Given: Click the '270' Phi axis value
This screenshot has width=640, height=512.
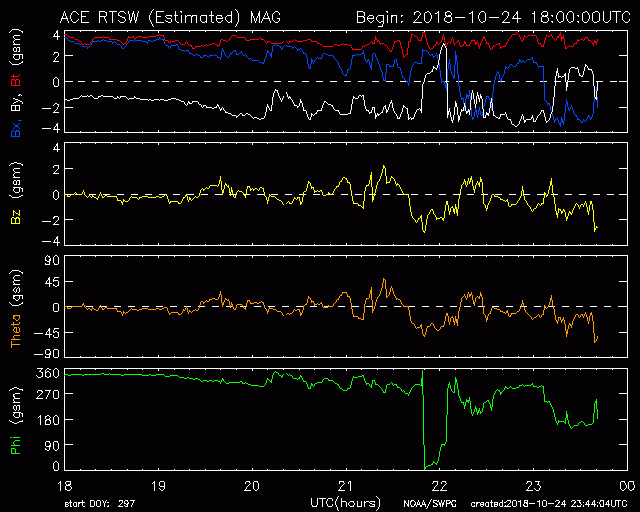Looking at the screenshot, I should coord(48,394).
